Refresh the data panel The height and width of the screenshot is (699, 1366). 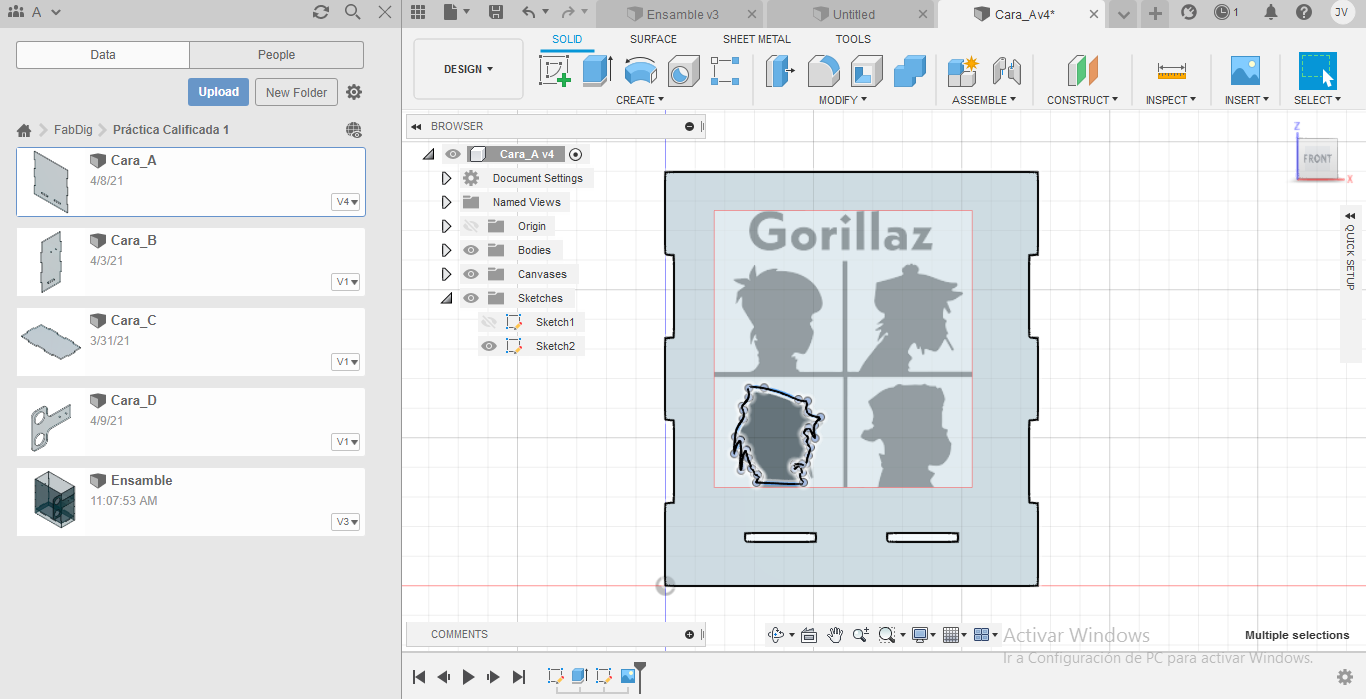pyautogui.click(x=320, y=12)
